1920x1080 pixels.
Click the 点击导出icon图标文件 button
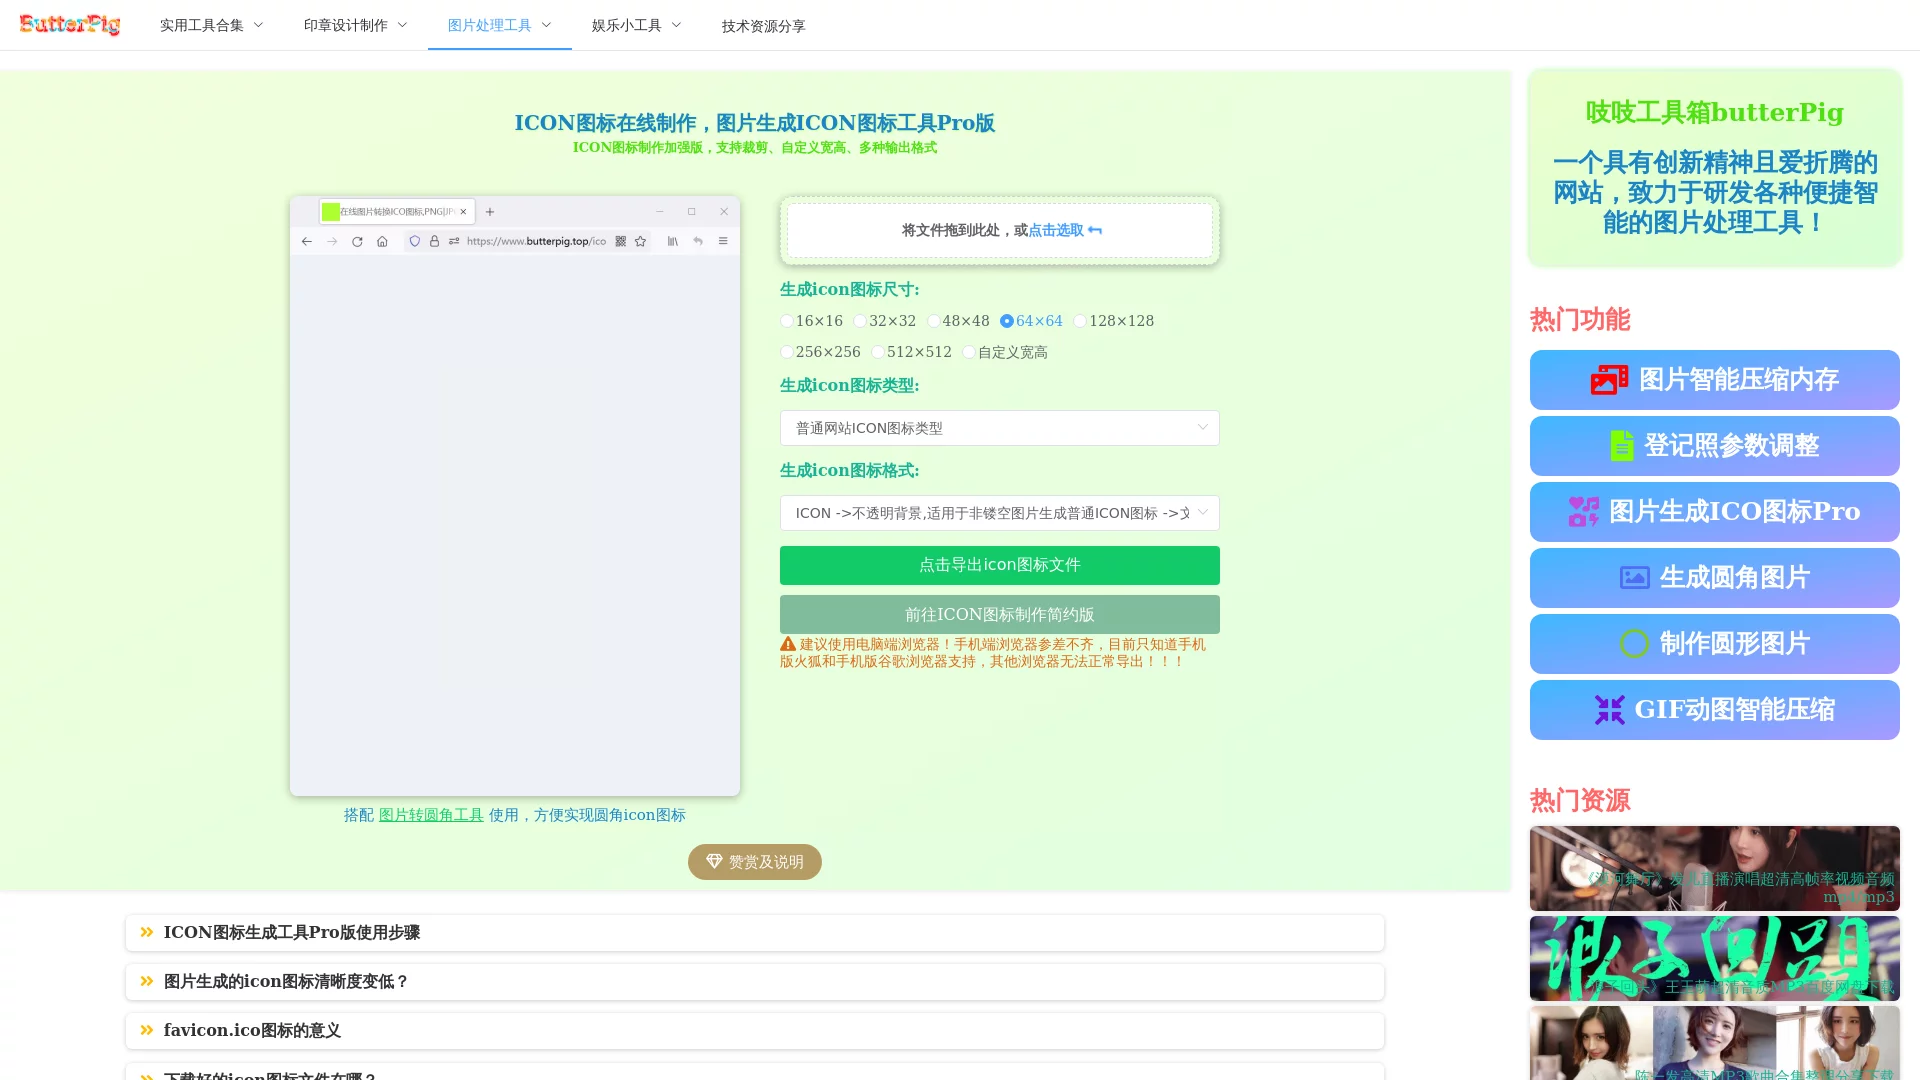[999, 565]
